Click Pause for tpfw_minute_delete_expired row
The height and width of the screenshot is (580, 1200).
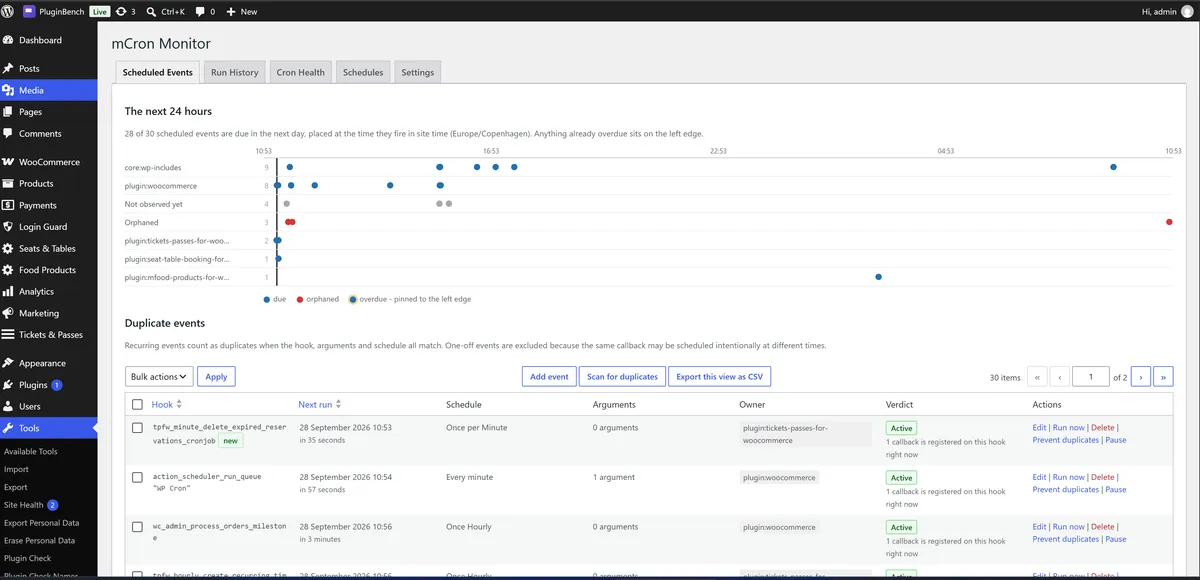1116,440
